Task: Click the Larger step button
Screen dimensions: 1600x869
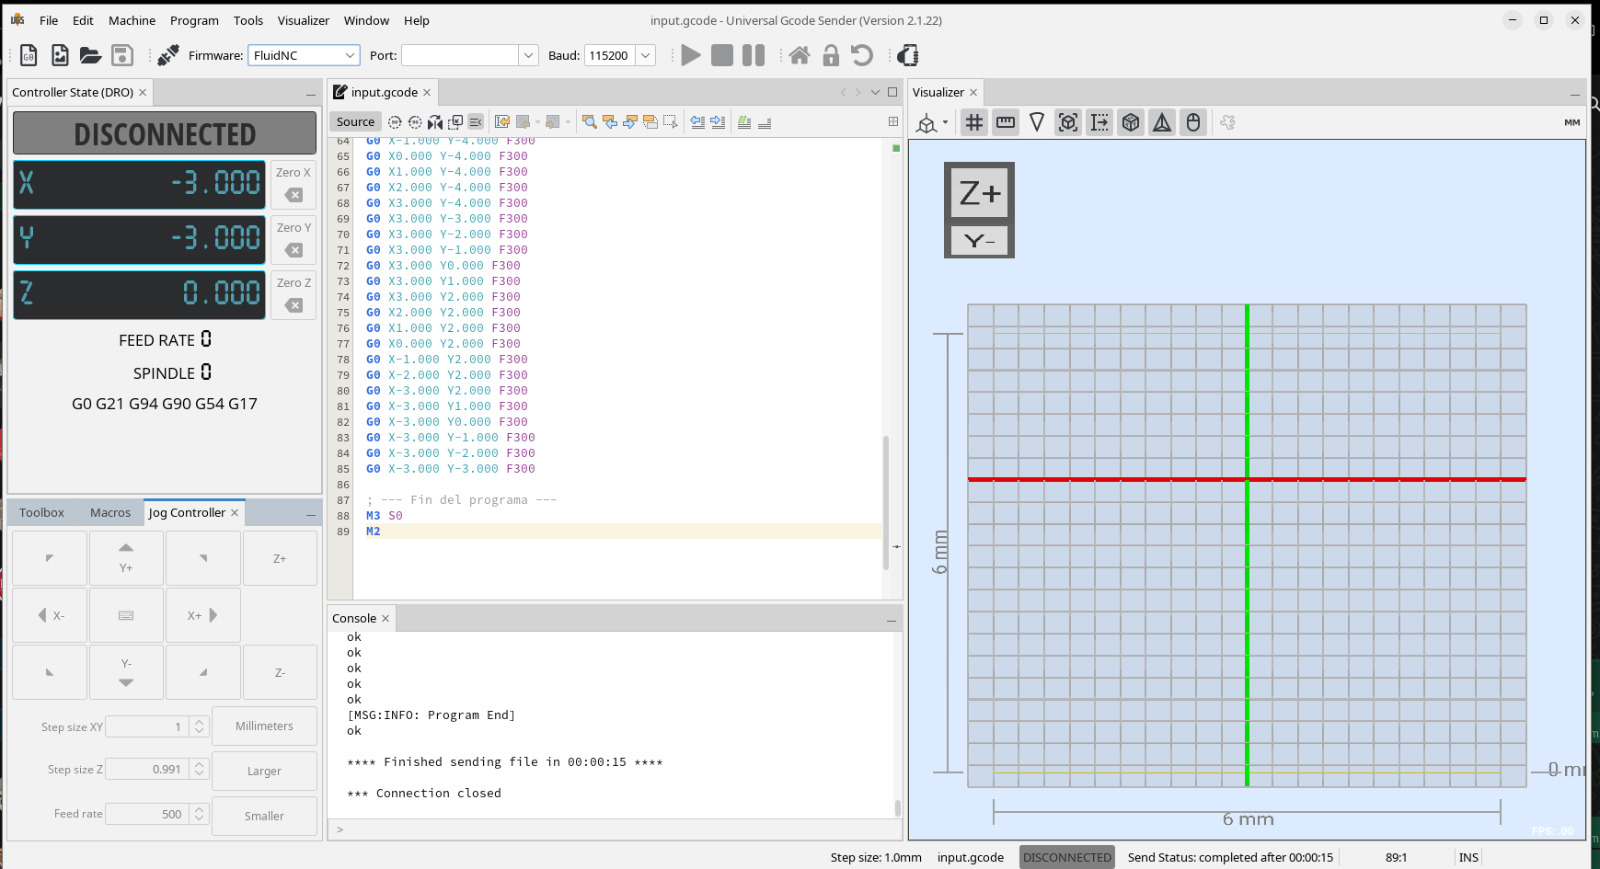Action: click(264, 771)
